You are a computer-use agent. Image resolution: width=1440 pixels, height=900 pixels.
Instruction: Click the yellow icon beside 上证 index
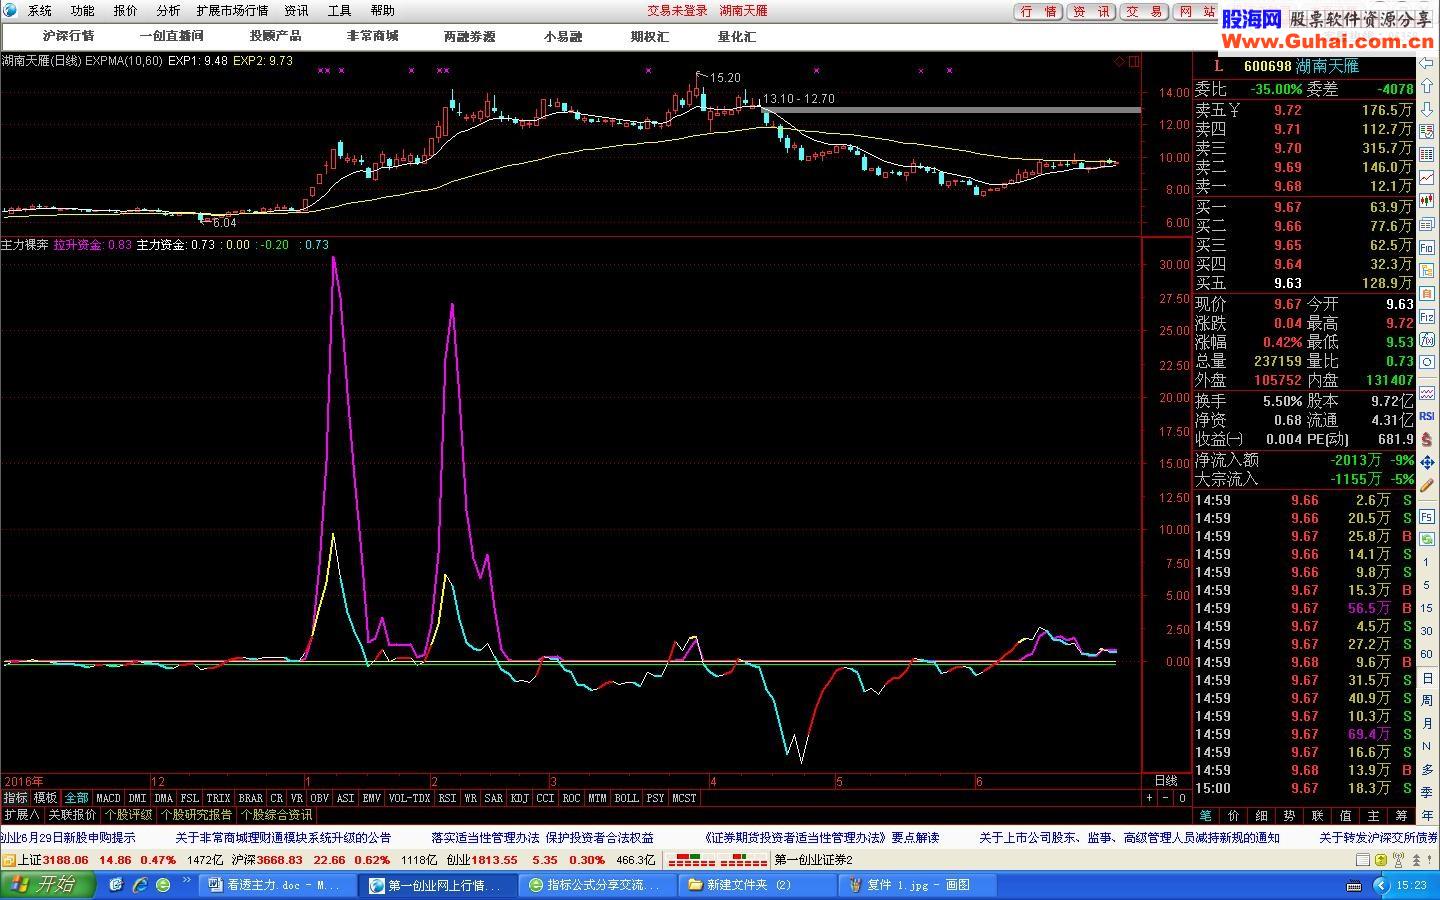tap(9, 860)
